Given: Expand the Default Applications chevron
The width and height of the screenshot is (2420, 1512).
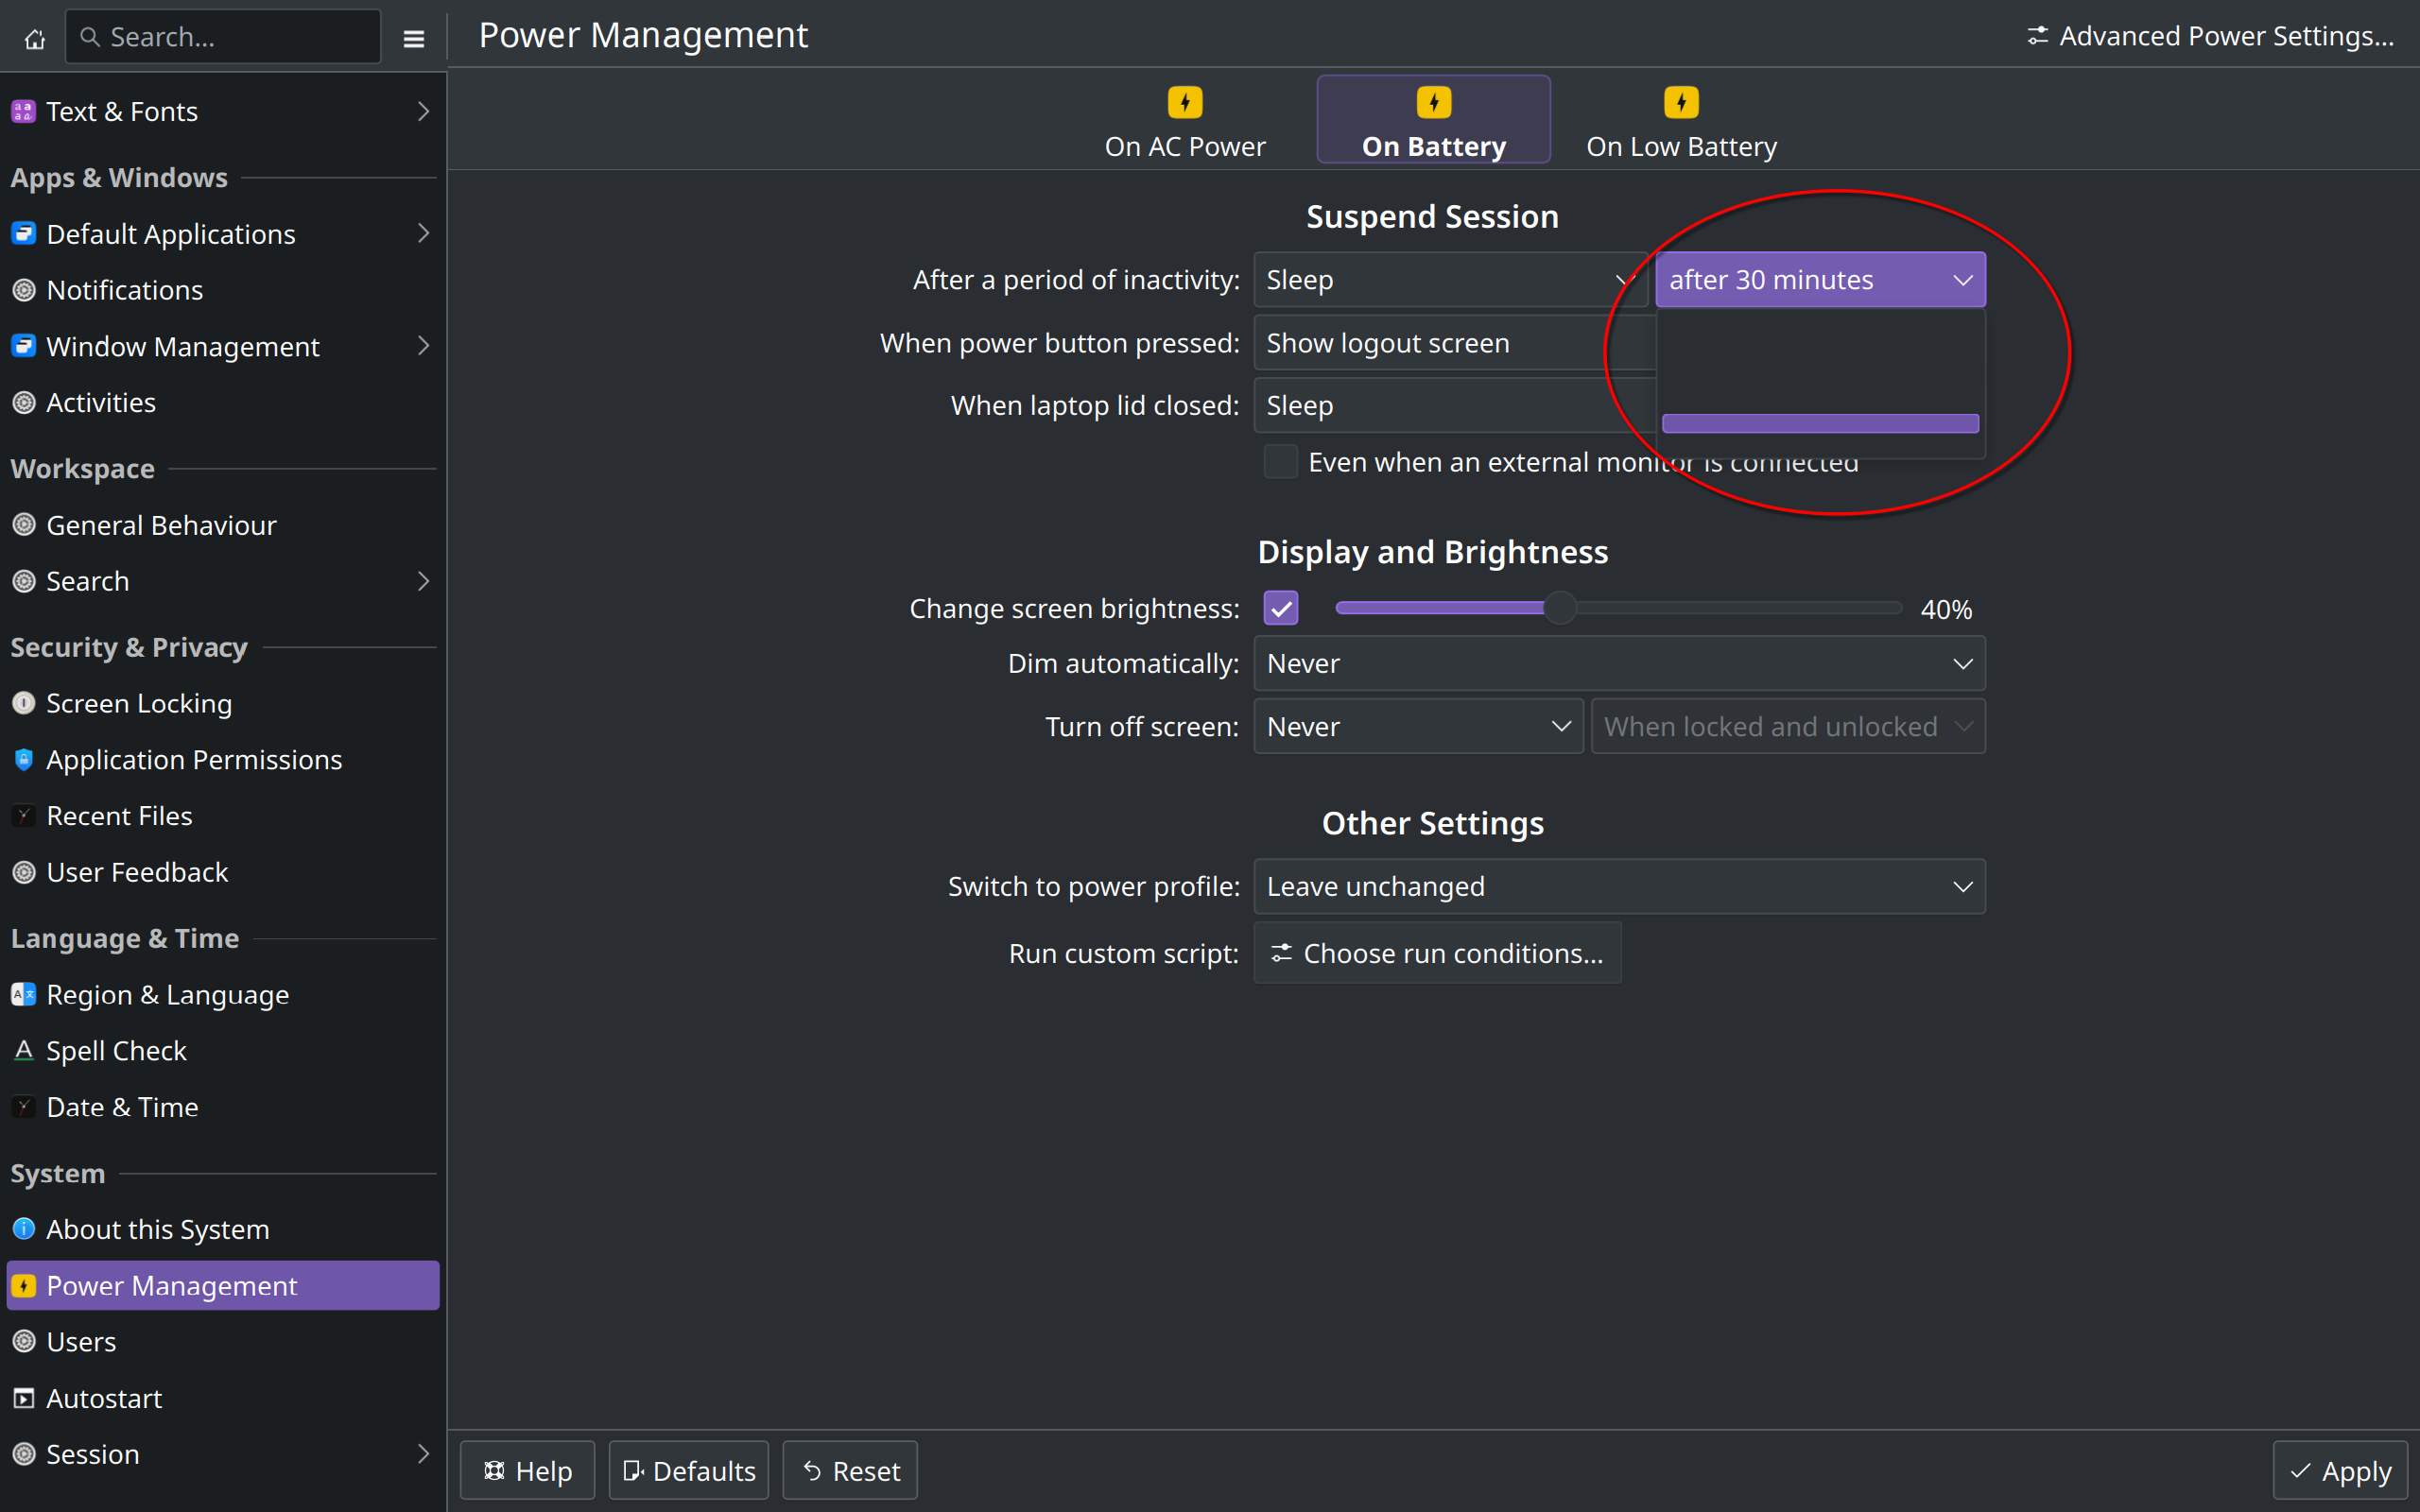Looking at the screenshot, I should 423,233.
